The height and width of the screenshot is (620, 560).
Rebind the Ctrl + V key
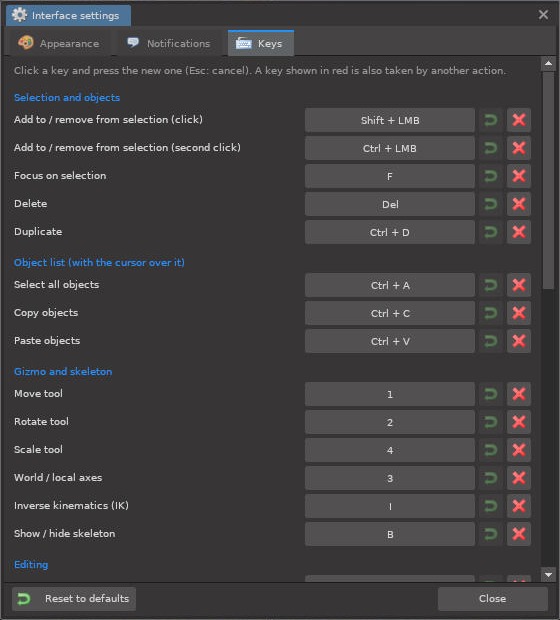[x=390, y=341]
